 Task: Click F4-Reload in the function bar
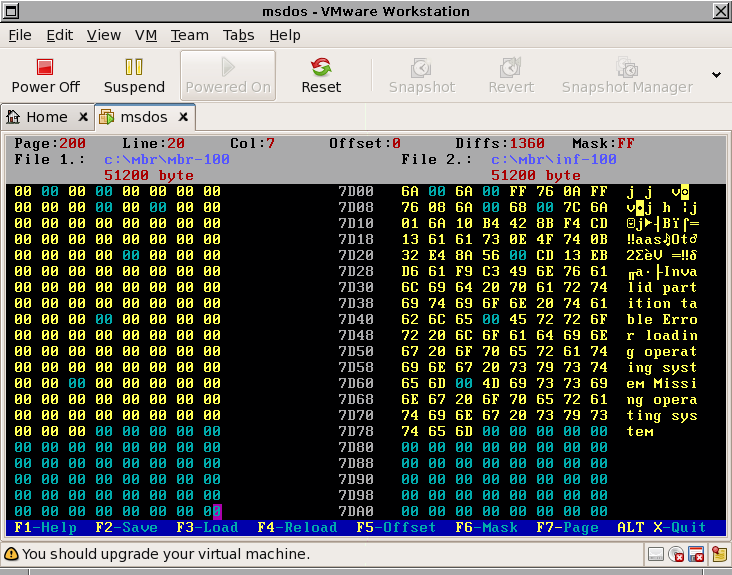297,527
